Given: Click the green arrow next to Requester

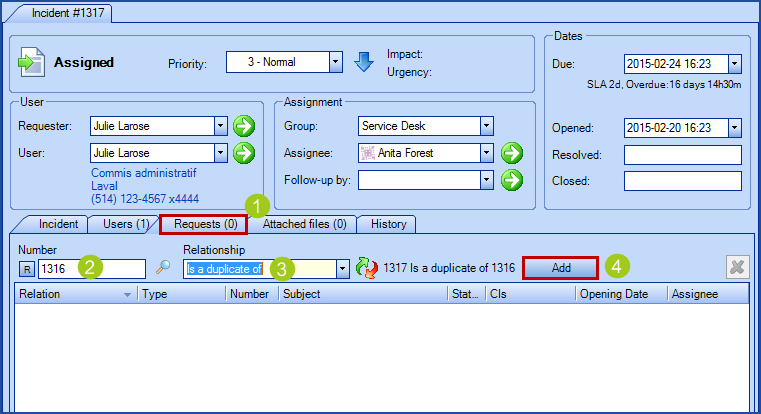Looking at the screenshot, I should [244, 127].
